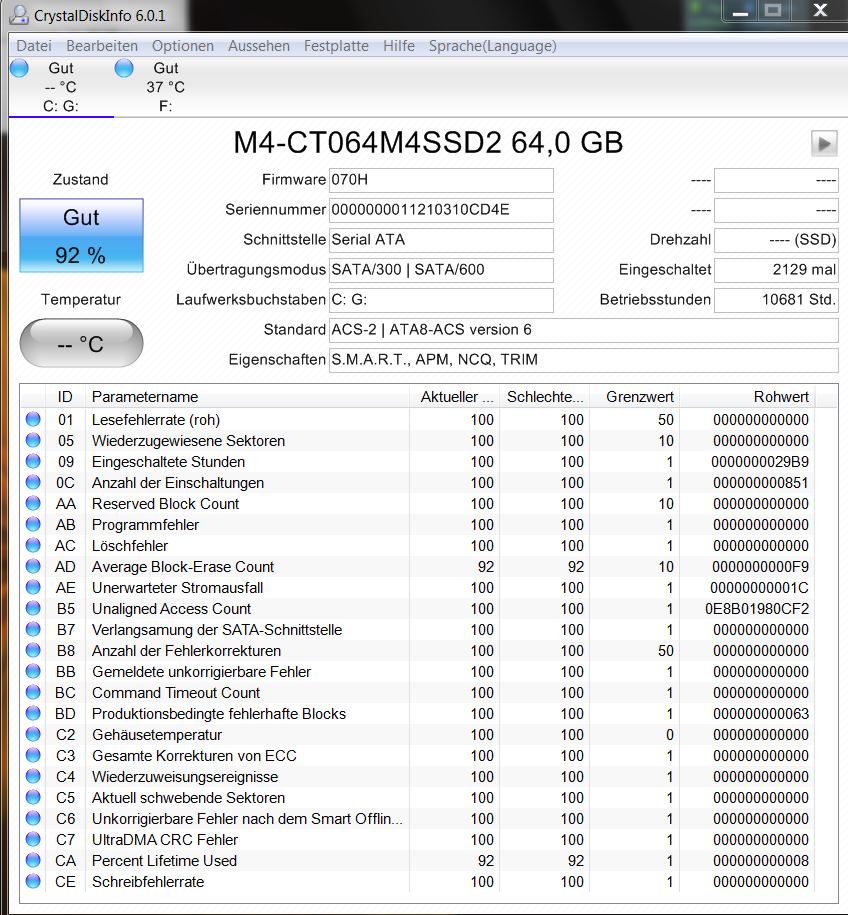Viewport: 848px width, 915px height.
Task: Click status icon of row B5 Unaligned Access Count
Action: click(x=33, y=608)
